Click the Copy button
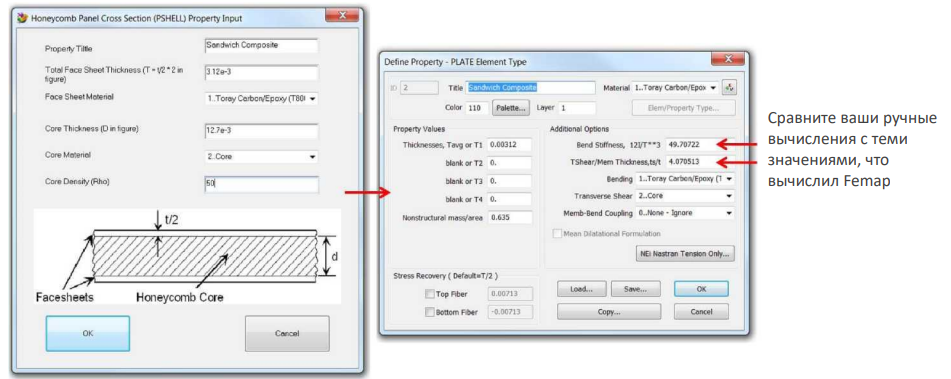The image size is (951, 379). tap(608, 312)
